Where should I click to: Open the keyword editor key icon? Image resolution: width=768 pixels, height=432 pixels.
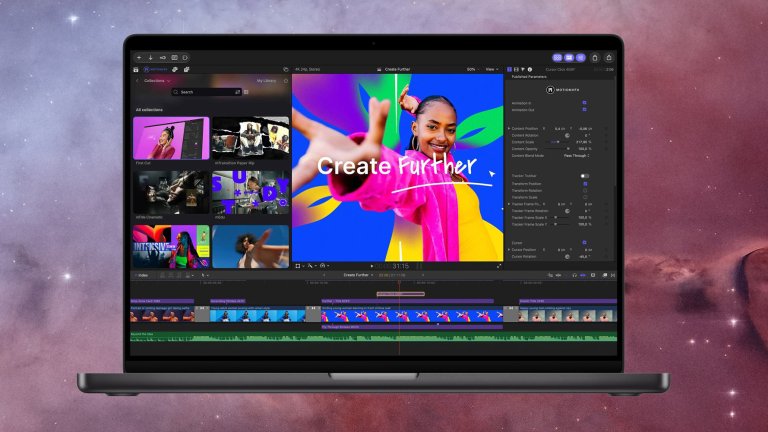coord(163,58)
